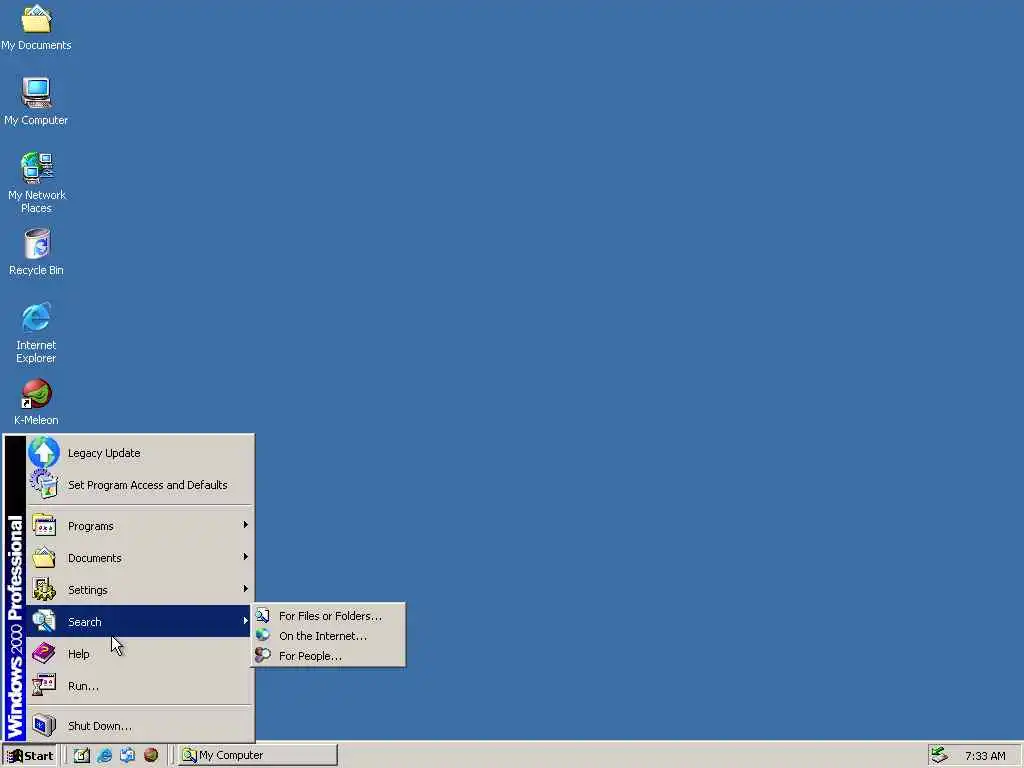Click the For People icon
The image size is (1024, 768).
tap(263, 655)
